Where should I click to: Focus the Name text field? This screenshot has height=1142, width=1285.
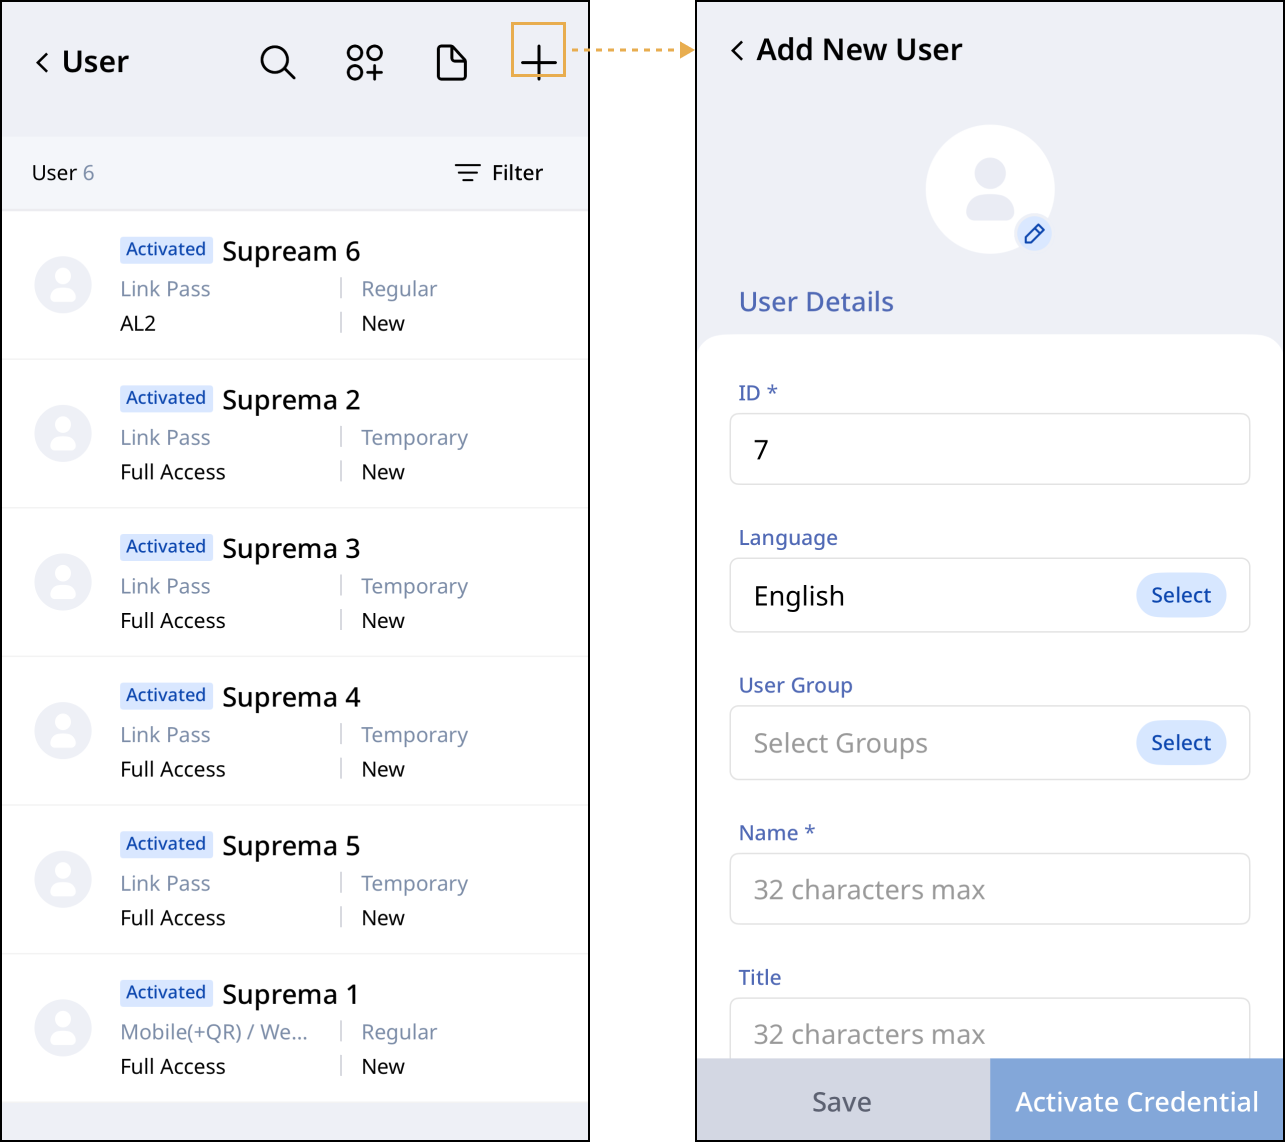[988, 889]
